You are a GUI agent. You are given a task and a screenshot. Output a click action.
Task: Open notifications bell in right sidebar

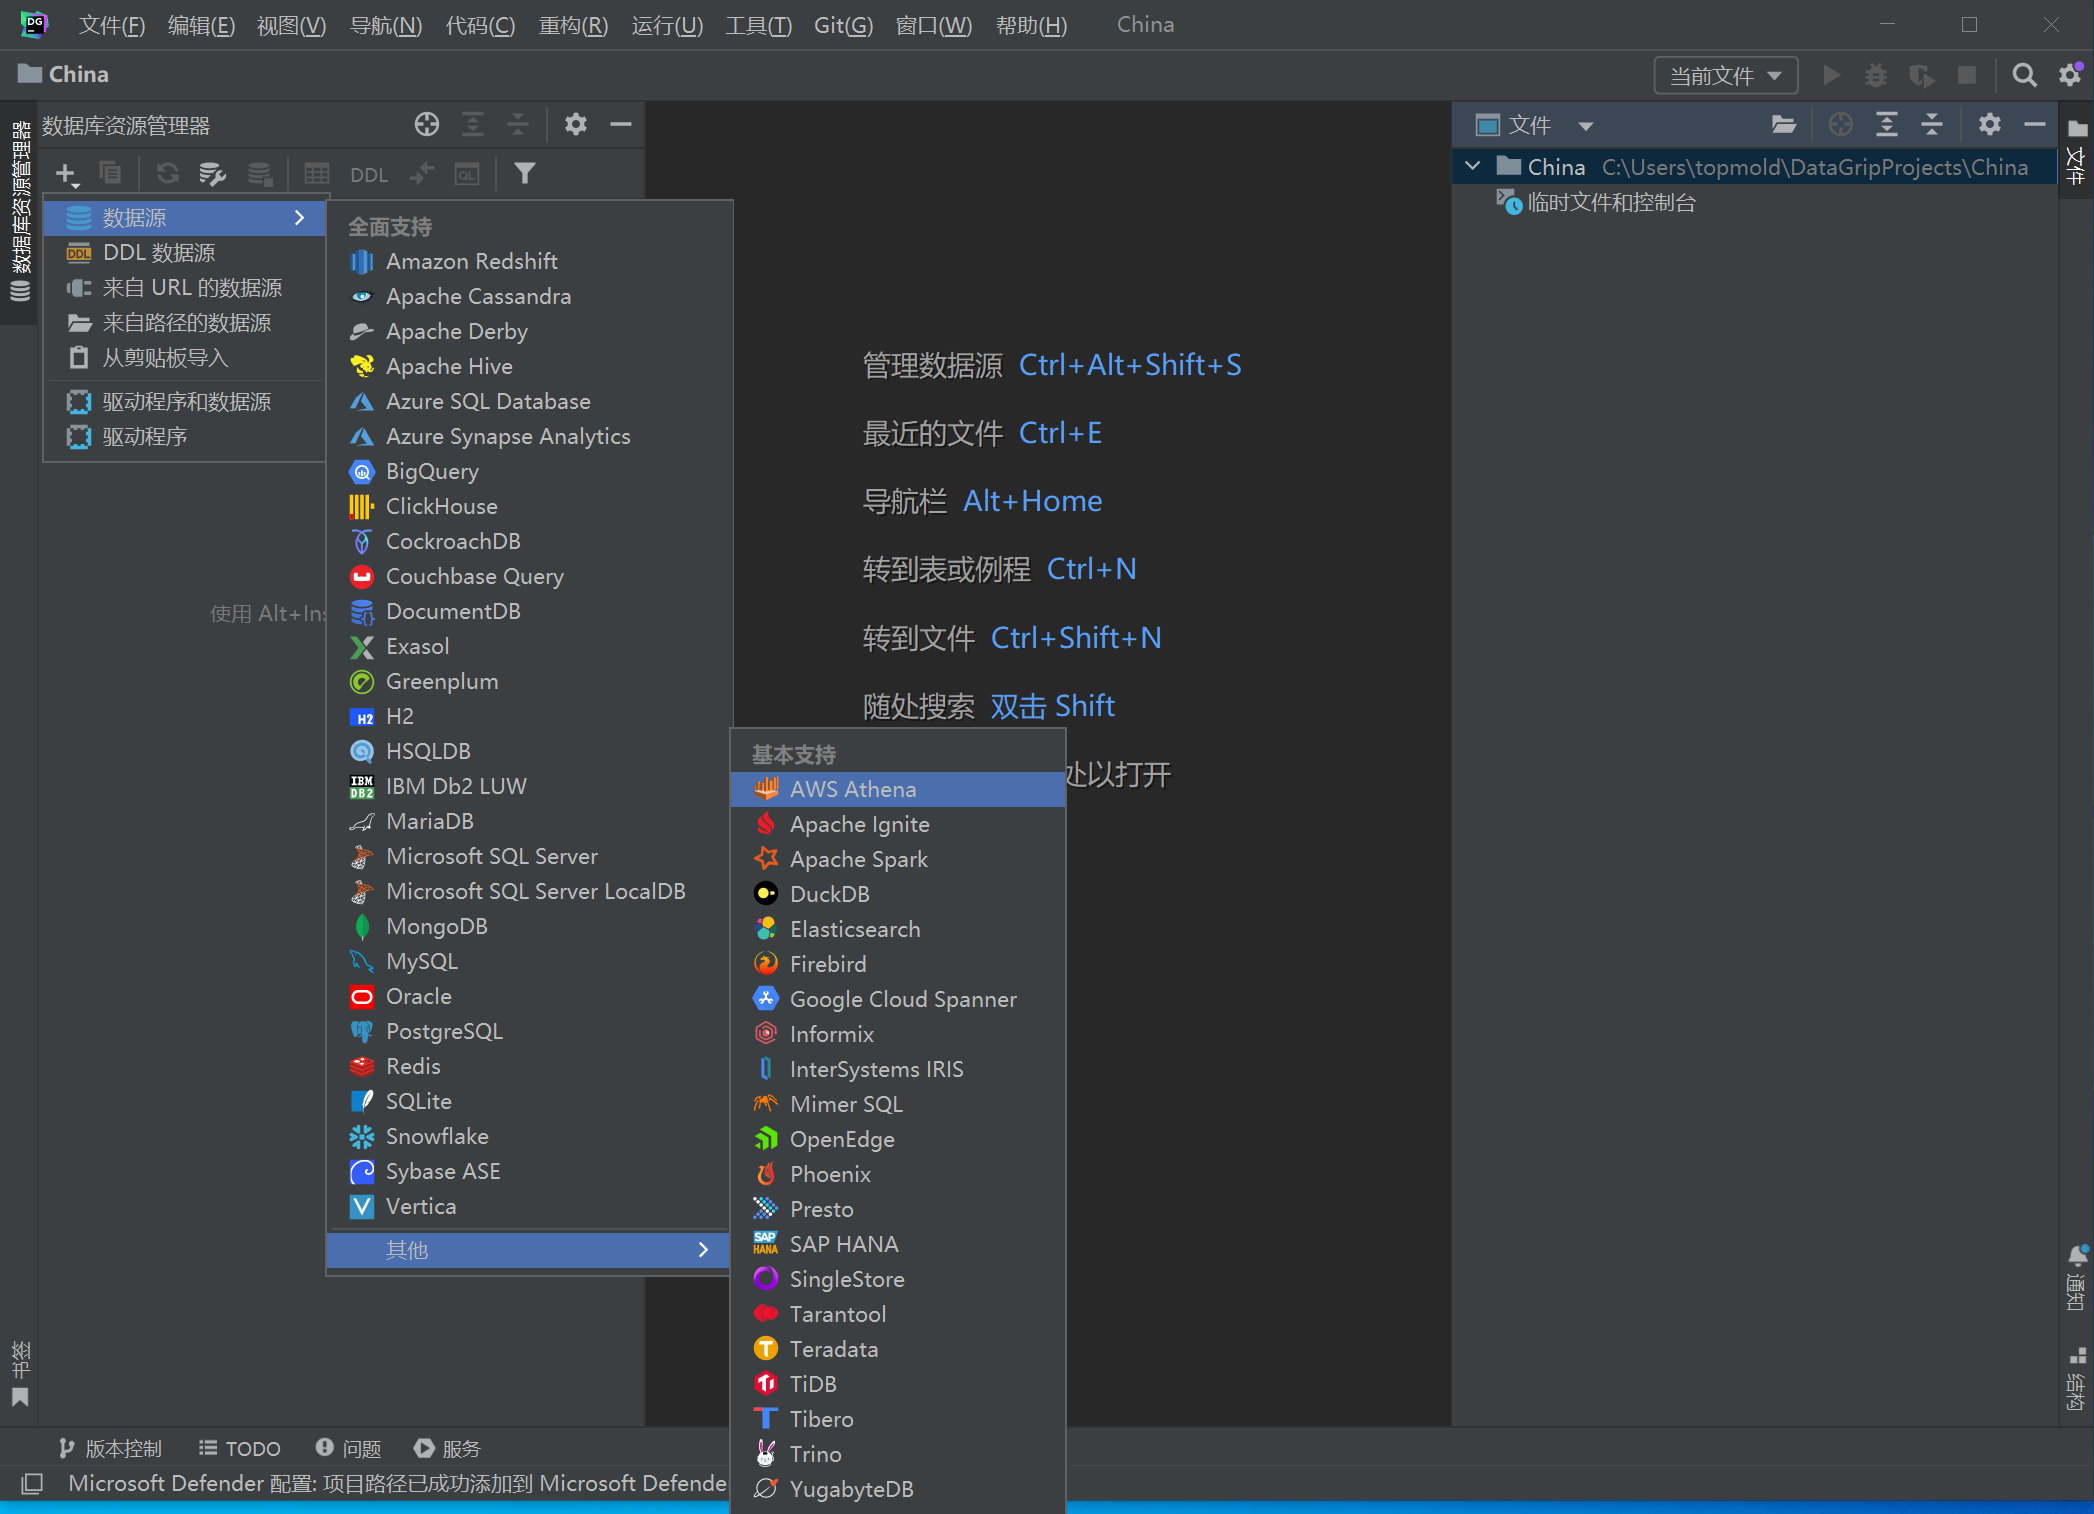[x=2077, y=1255]
